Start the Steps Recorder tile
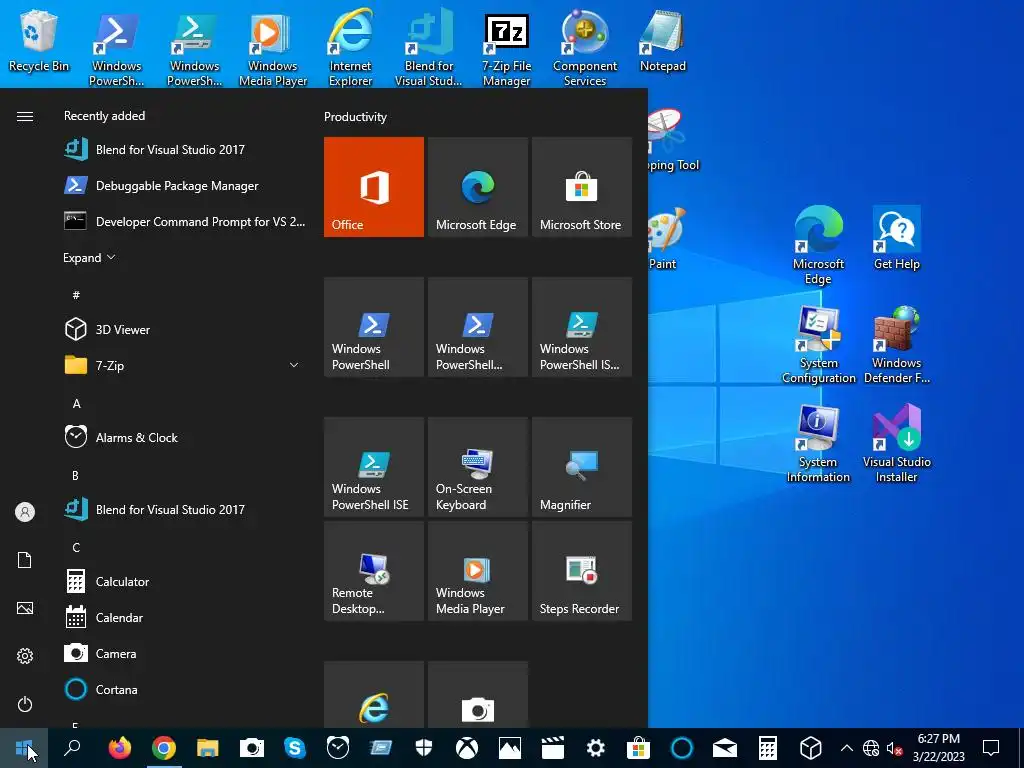The image size is (1024, 768). (582, 571)
